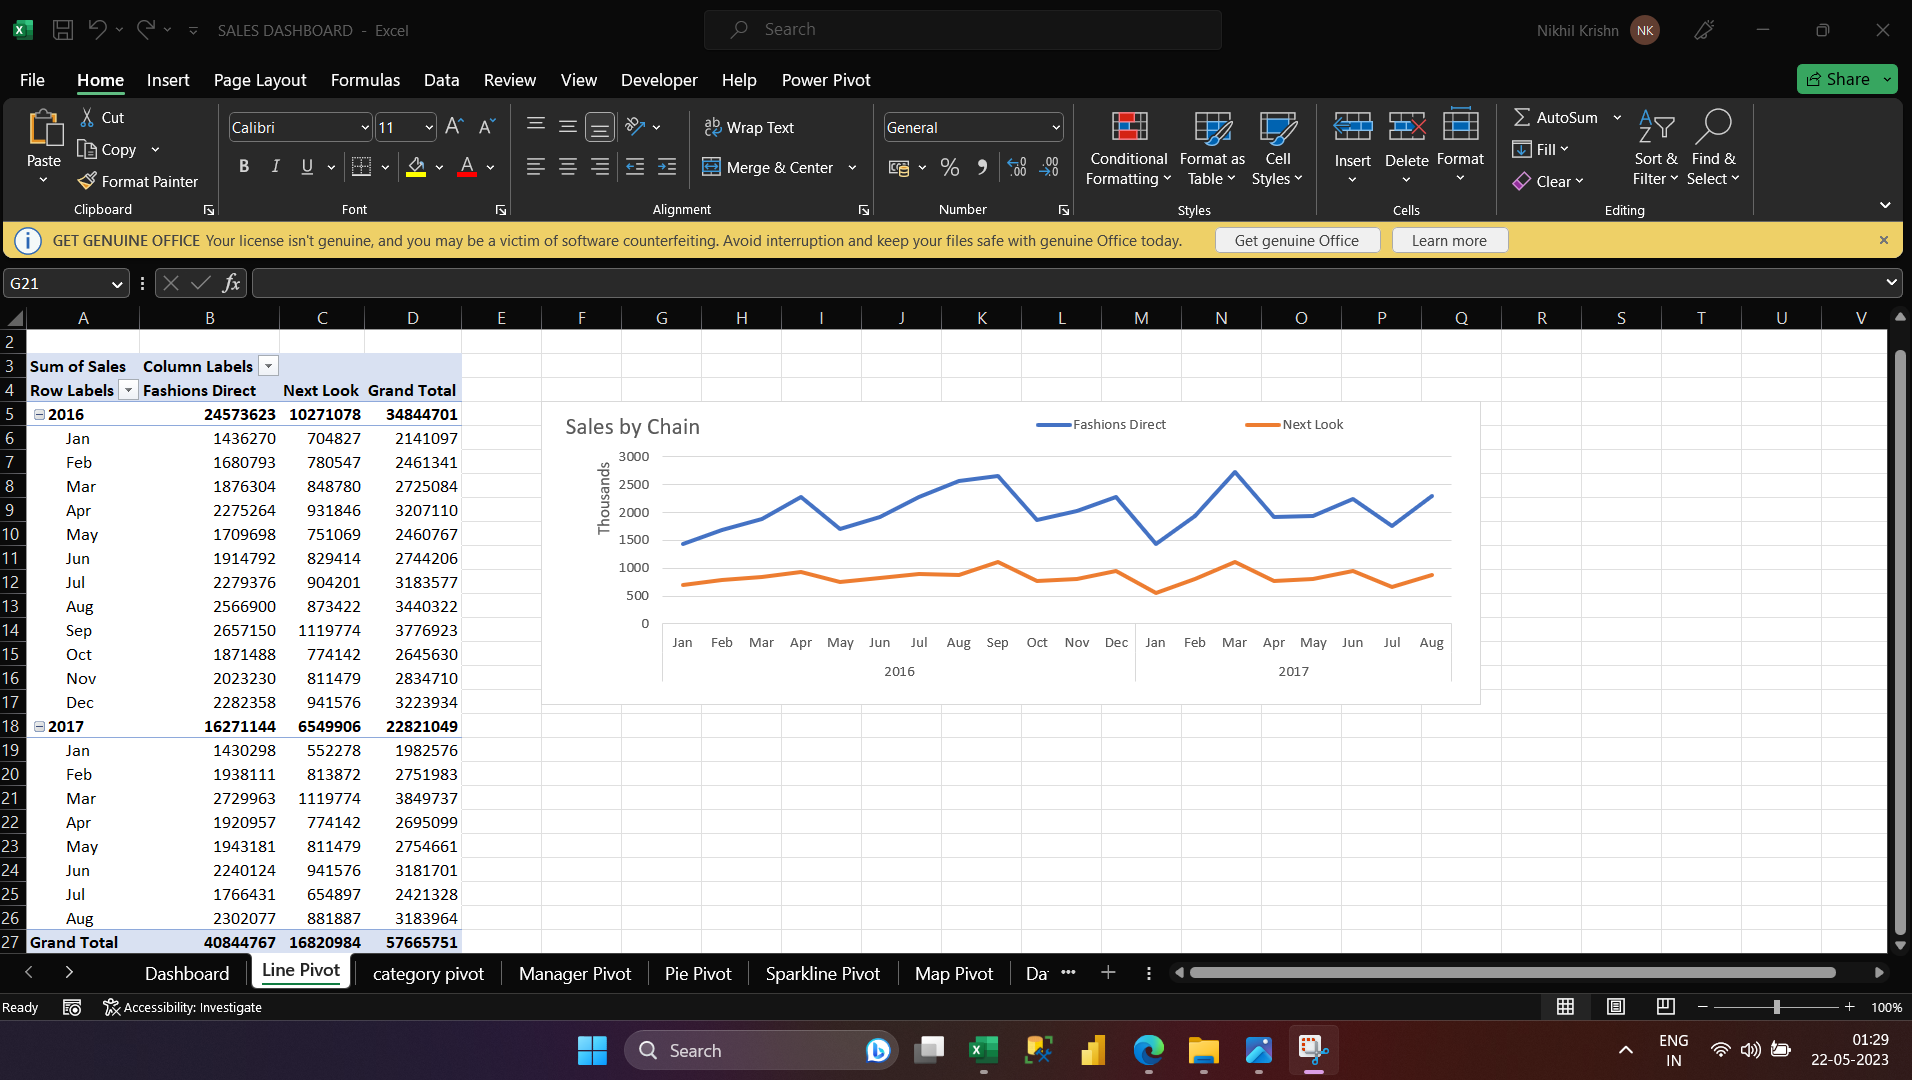1912x1080 pixels.
Task: Toggle italic formatting
Action: 275,167
